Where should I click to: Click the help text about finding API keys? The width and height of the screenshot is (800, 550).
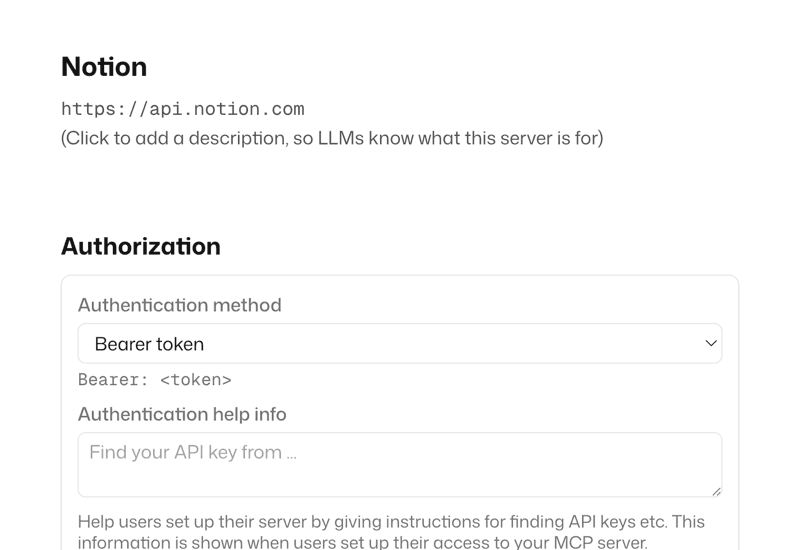coord(391,522)
